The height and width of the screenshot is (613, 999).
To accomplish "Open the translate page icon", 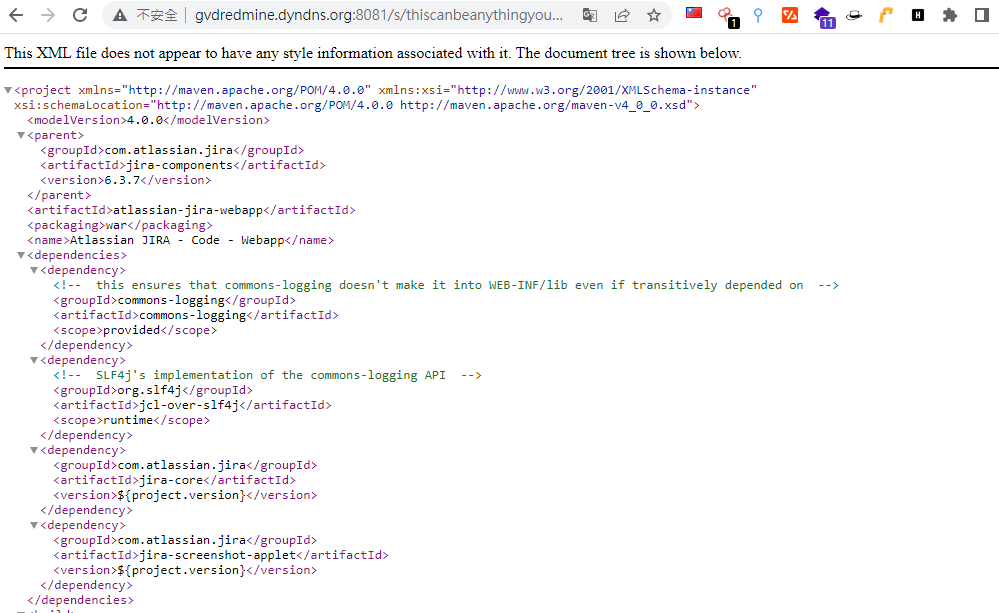I will (590, 15).
